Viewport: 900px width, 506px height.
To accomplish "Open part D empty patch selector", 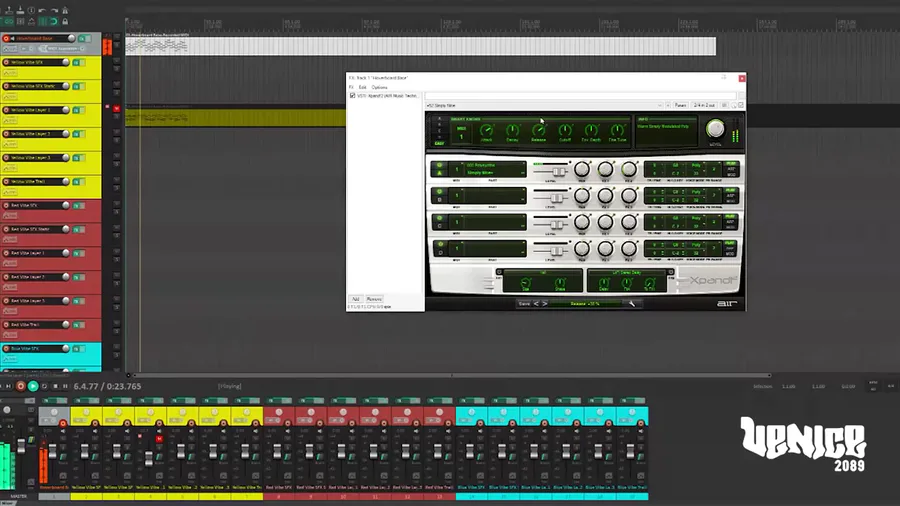I will pos(495,248).
